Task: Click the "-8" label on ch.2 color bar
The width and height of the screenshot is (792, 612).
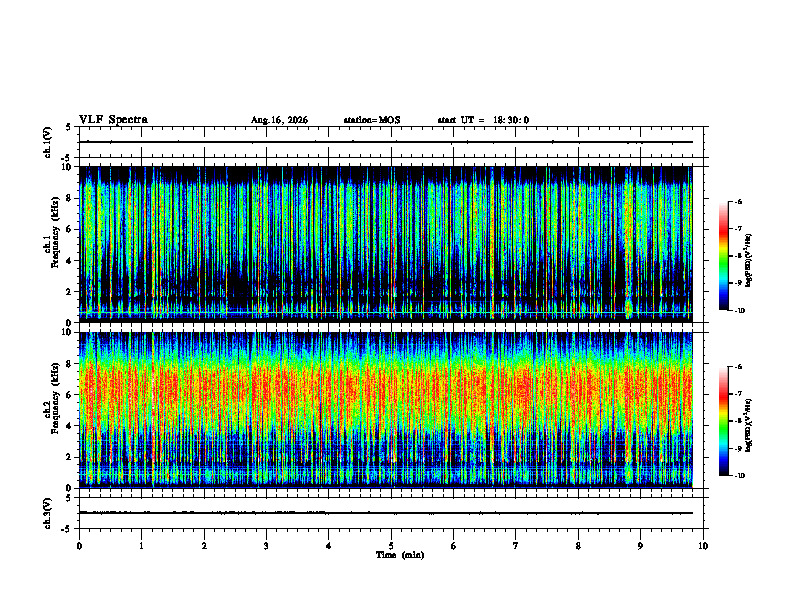Action: click(738, 421)
